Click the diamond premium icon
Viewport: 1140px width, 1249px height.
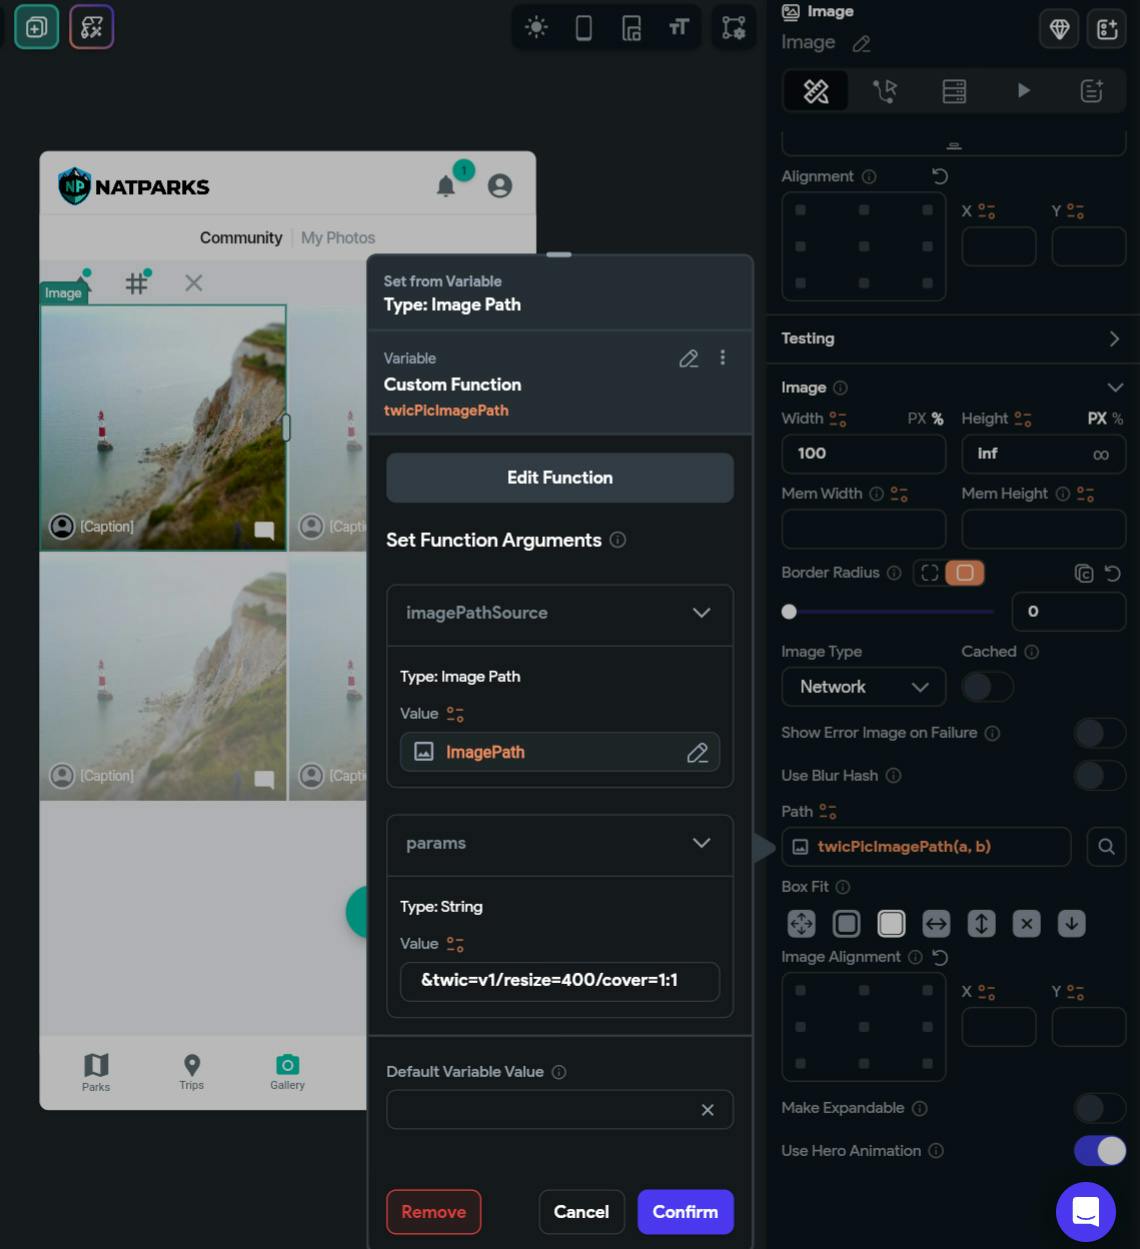1060,29
